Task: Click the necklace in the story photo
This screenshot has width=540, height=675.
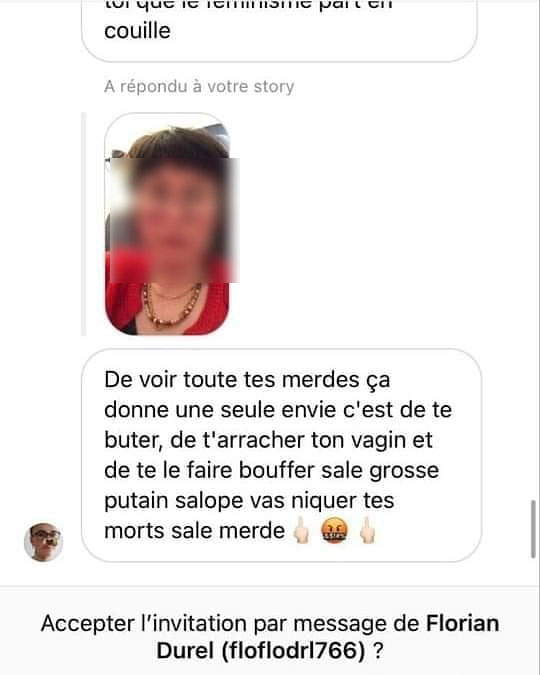Action: [171, 305]
